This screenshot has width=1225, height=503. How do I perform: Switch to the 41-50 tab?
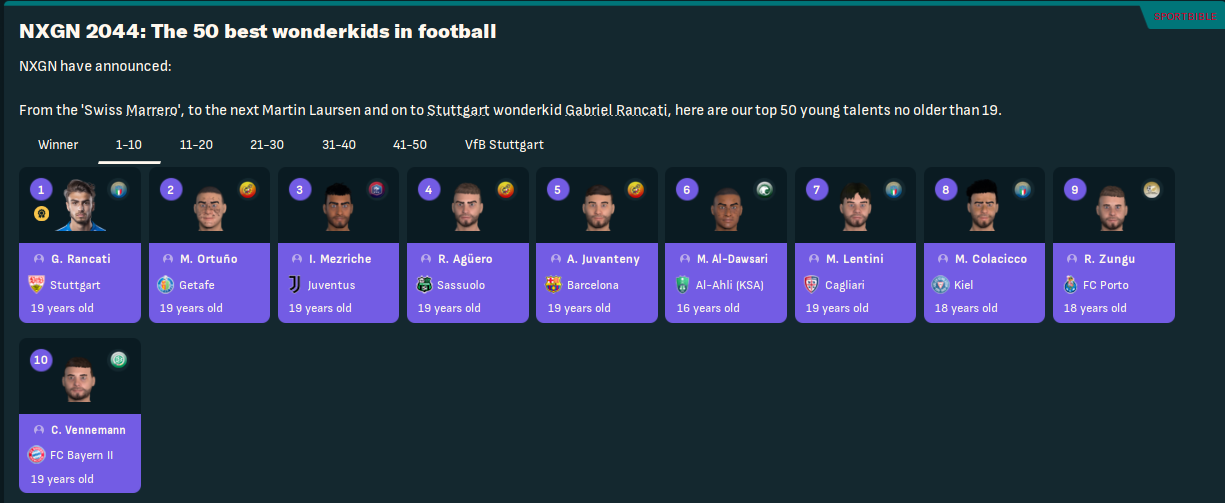[410, 145]
